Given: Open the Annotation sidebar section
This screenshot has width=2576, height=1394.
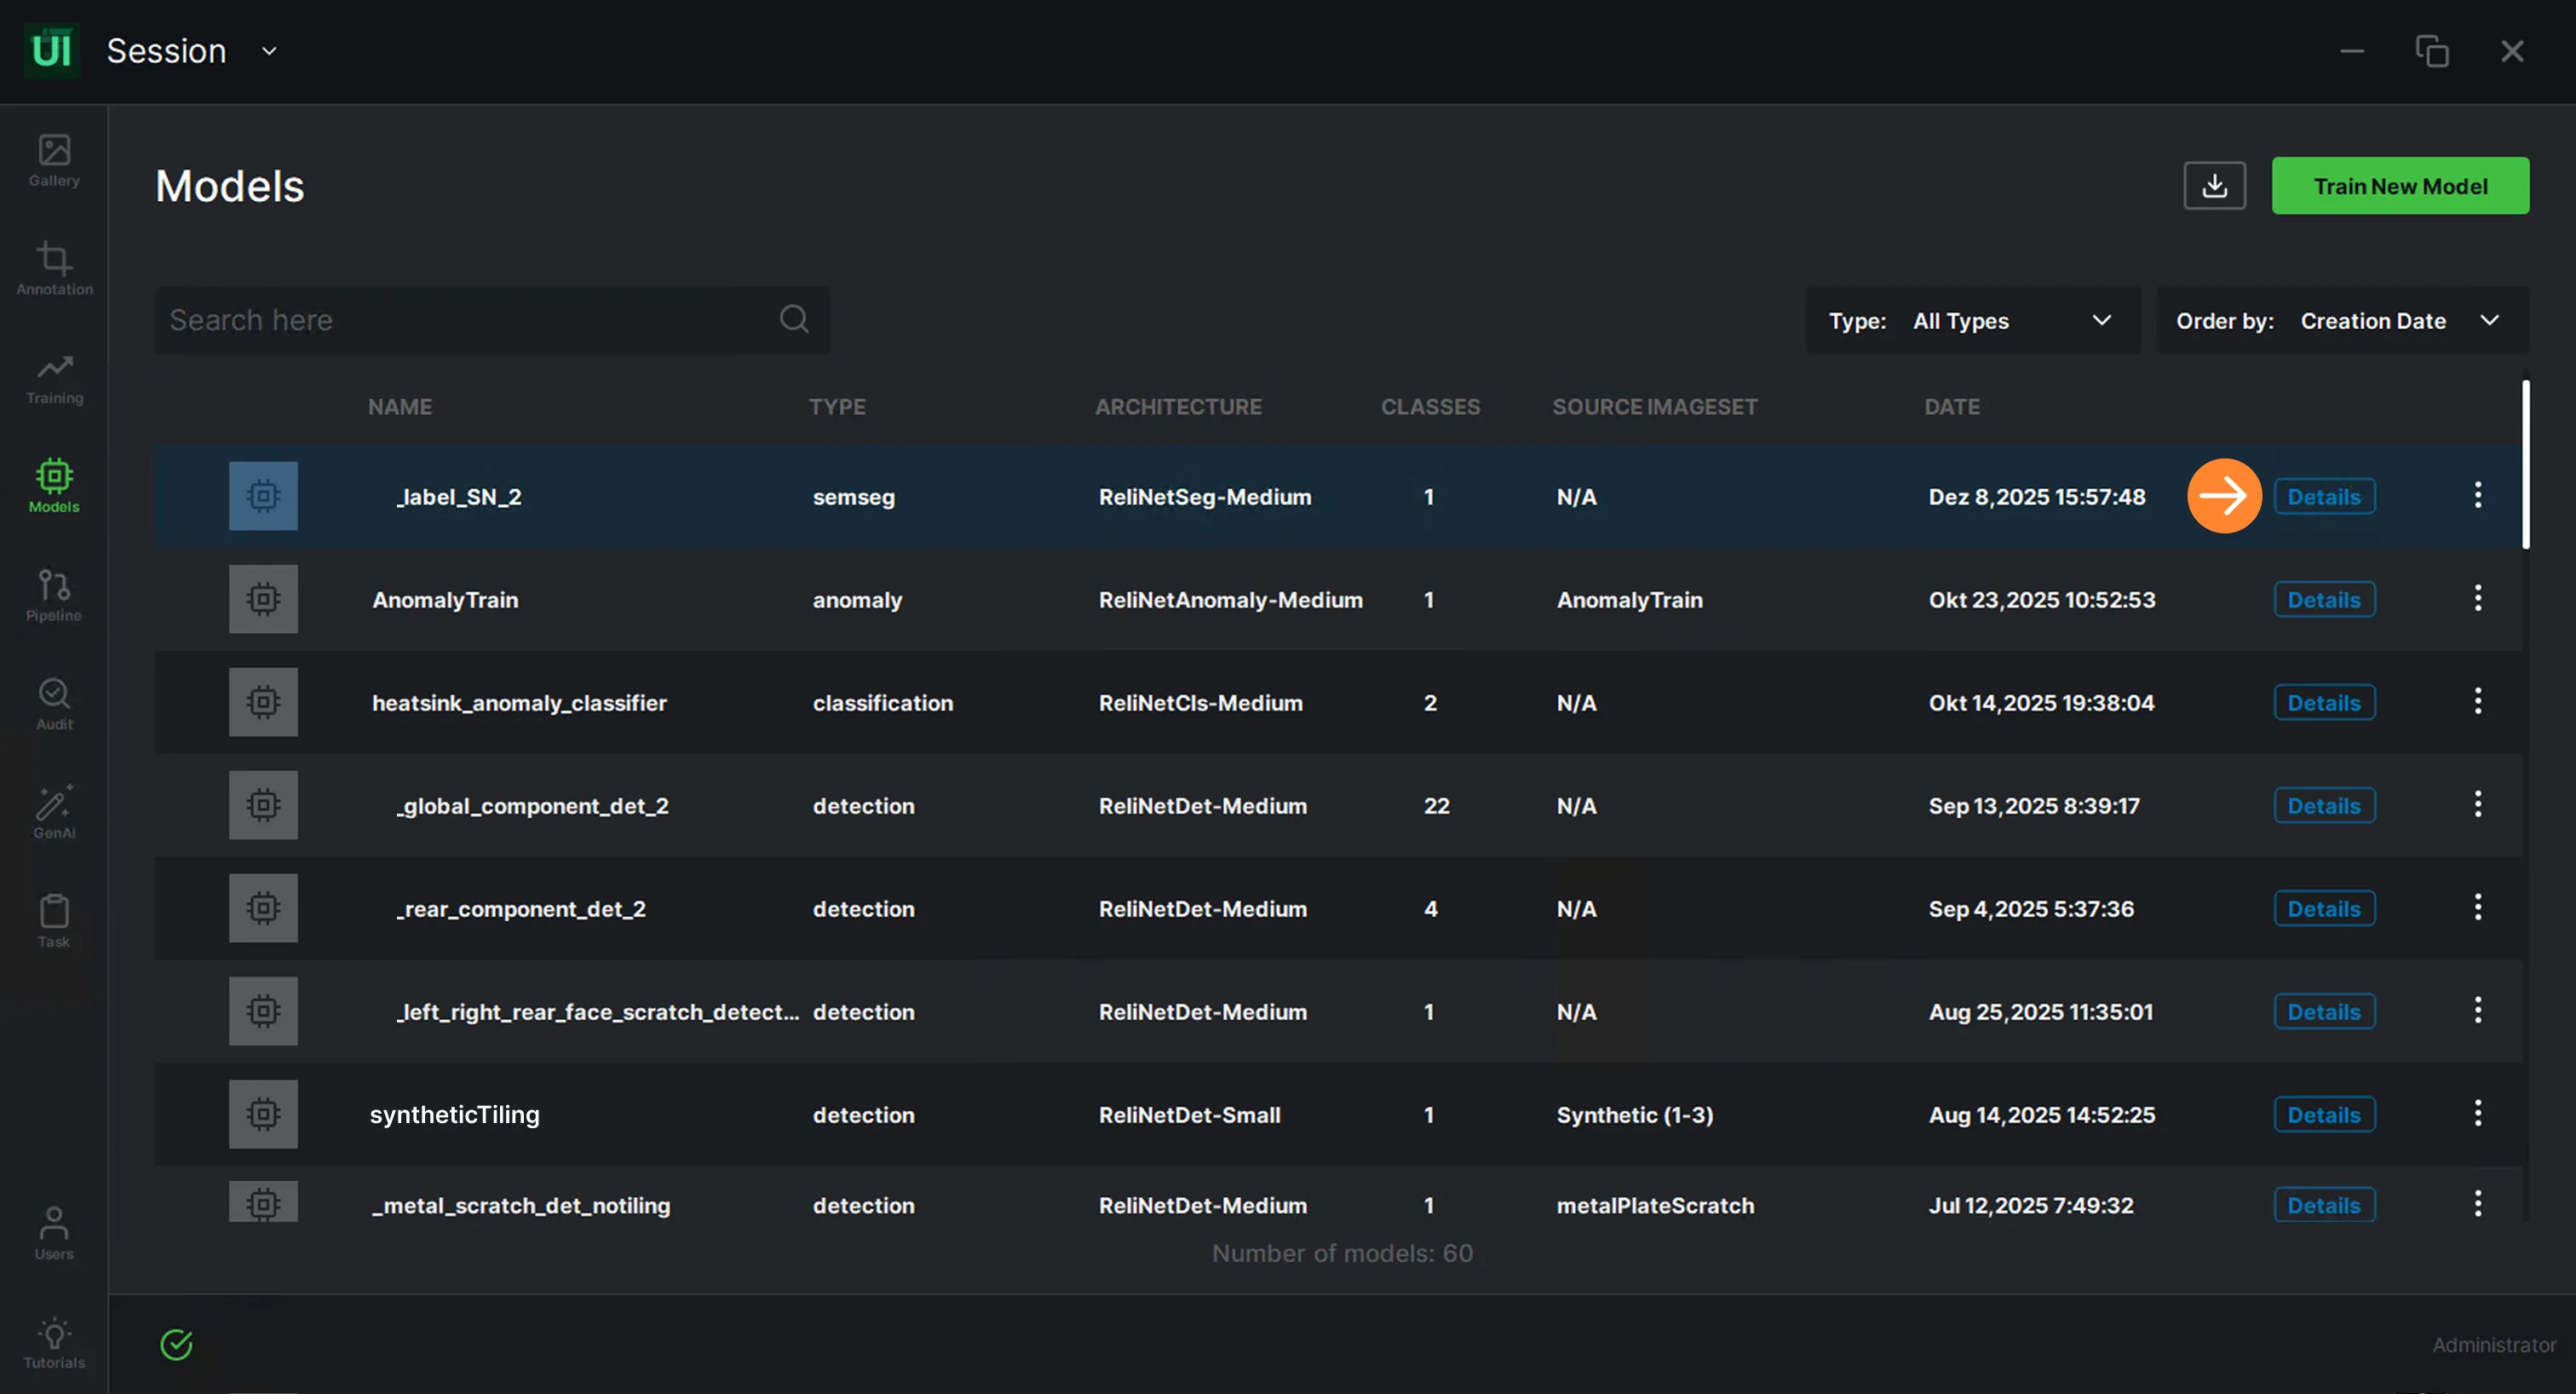Looking at the screenshot, I should pyautogui.click(x=54, y=269).
